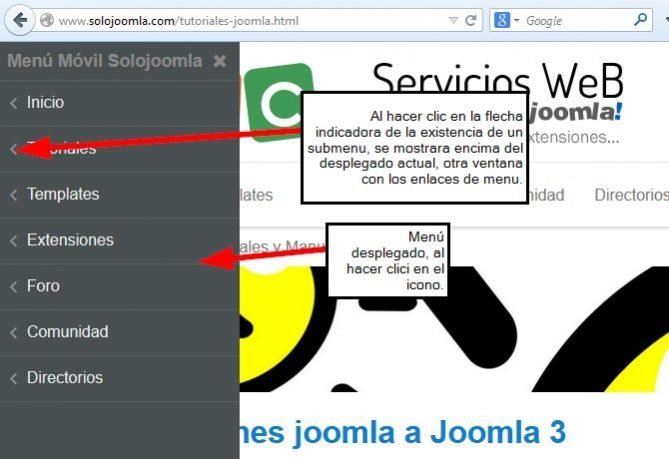Click the yellow and black banner image
Viewport: 669px width, 459px height.
click(454, 329)
